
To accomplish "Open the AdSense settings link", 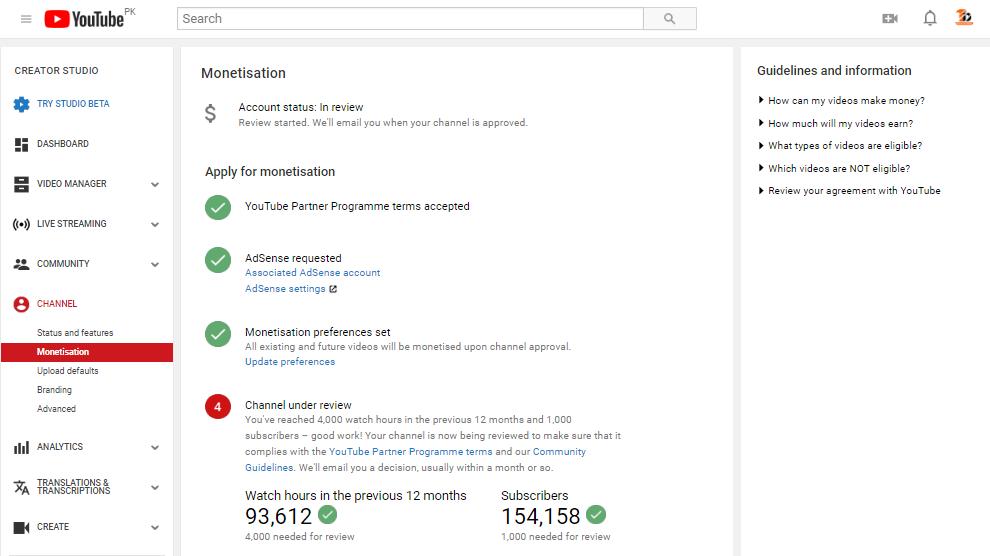I will (x=285, y=288).
